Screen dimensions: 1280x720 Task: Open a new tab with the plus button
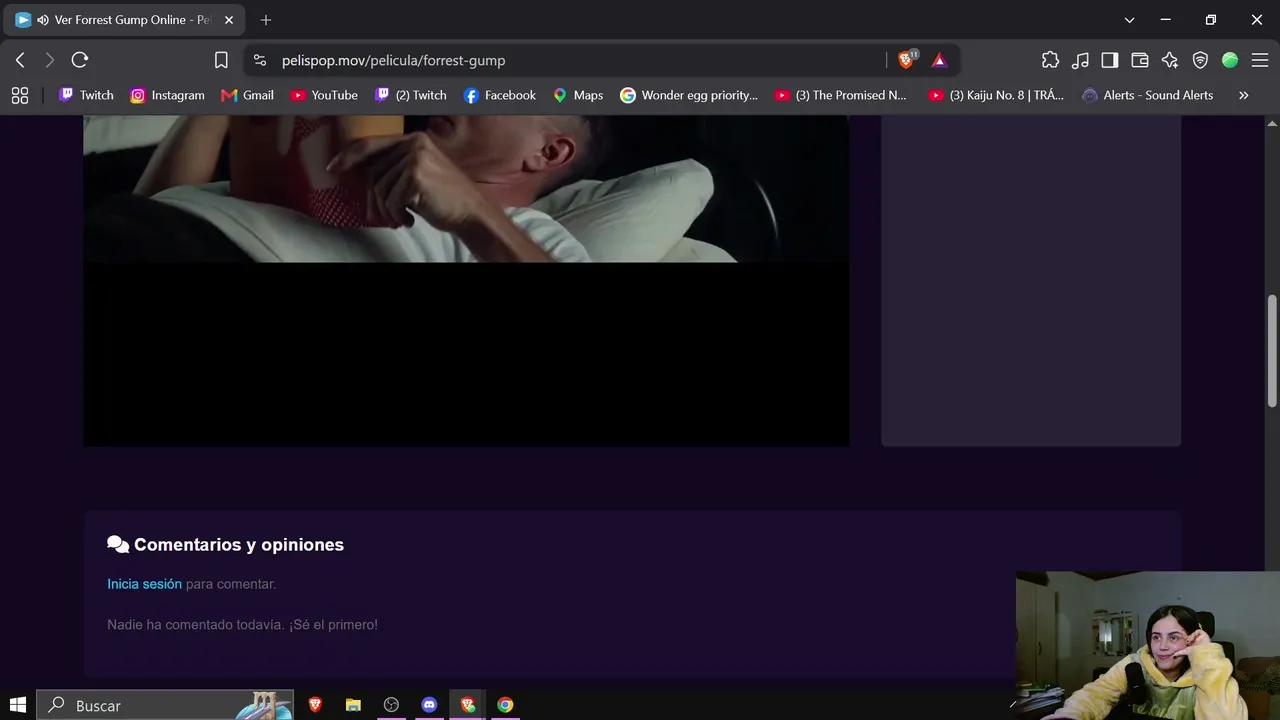click(x=266, y=20)
